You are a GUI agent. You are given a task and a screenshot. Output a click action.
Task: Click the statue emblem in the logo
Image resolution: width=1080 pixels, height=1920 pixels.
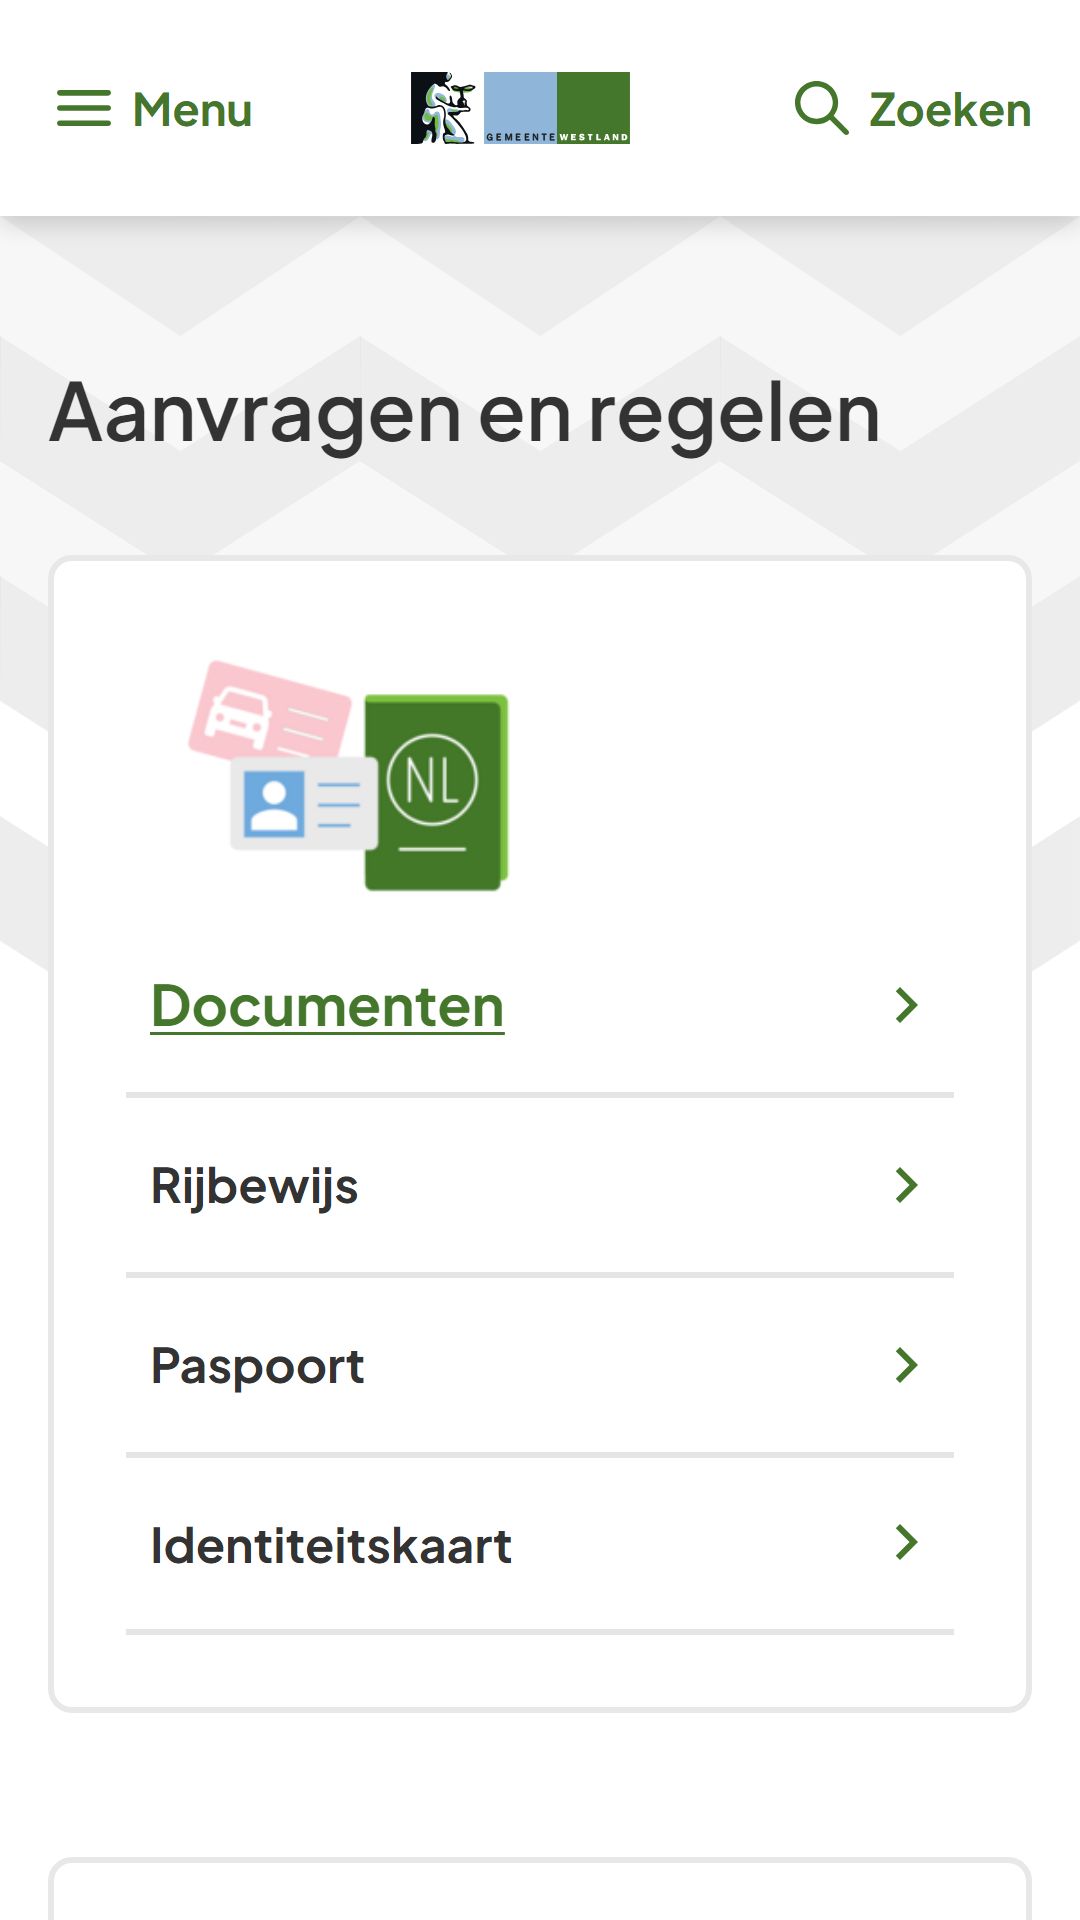coord(443,108)
